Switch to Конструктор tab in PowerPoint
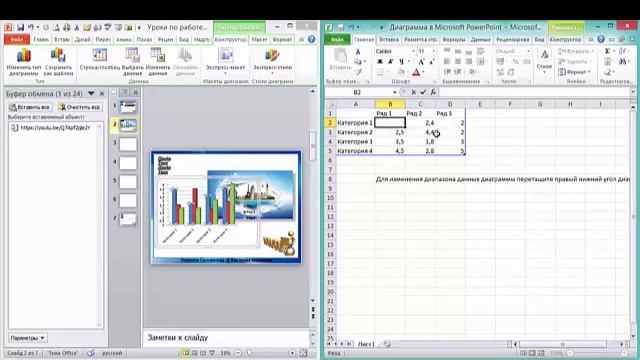 [230, 40]
